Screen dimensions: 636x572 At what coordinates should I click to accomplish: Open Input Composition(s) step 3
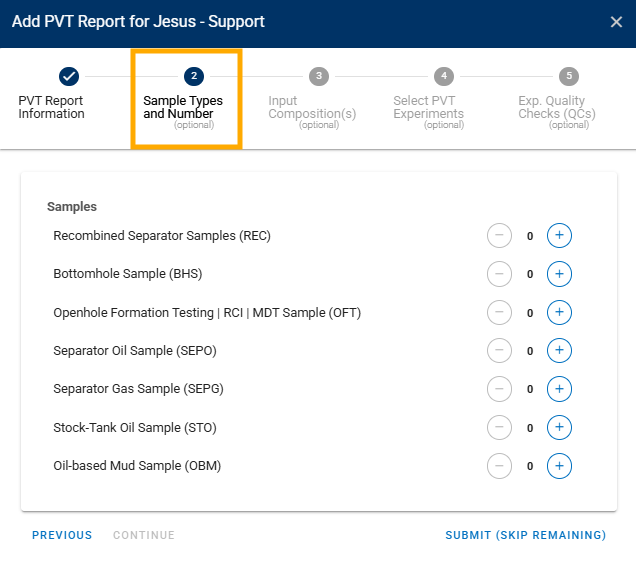point(312,99)
